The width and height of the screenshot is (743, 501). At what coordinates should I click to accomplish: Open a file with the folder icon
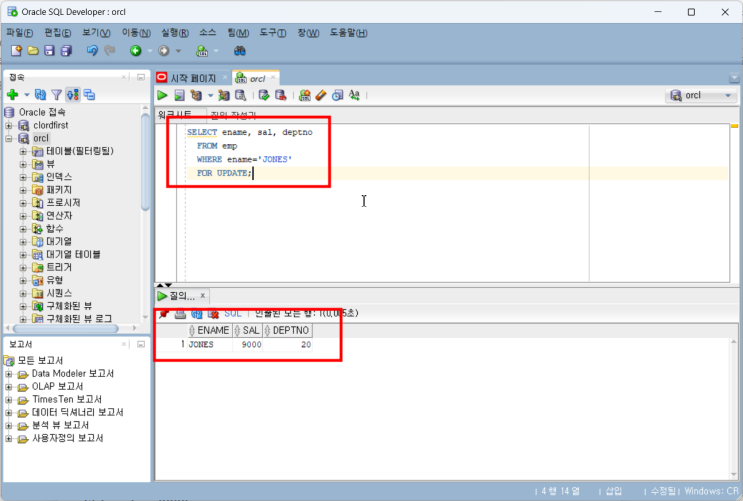click(33, 51)
